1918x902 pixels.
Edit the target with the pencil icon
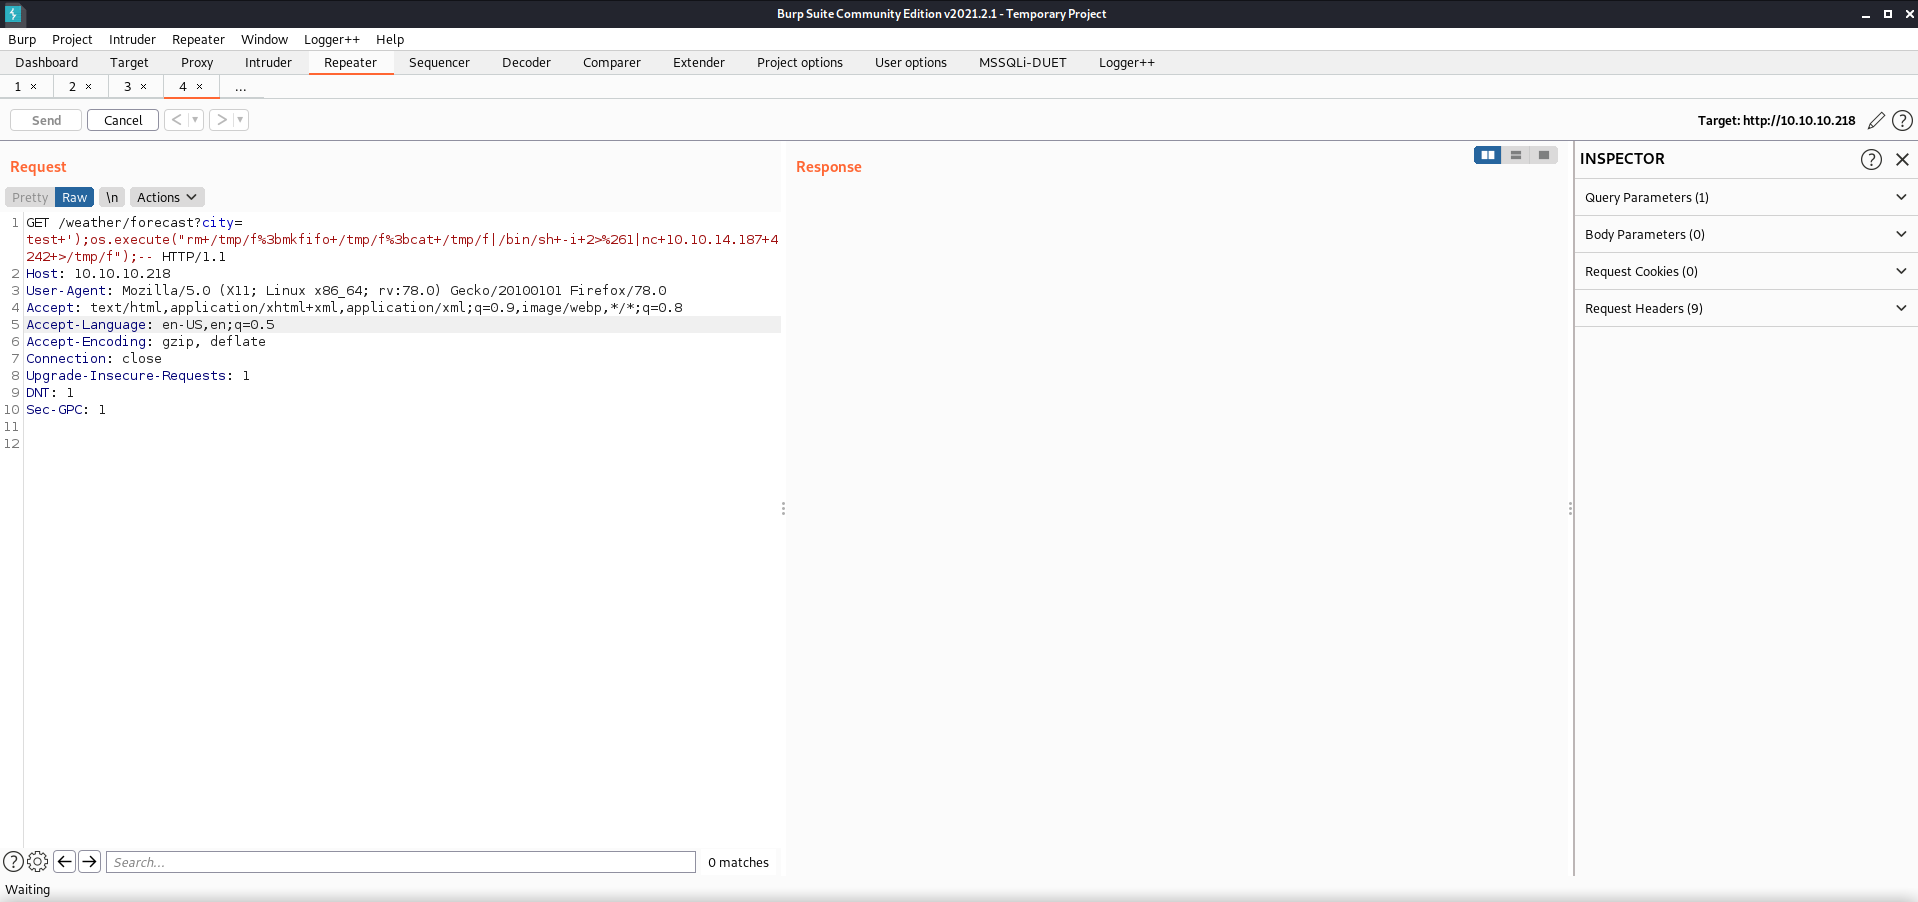pos(1876,121)
